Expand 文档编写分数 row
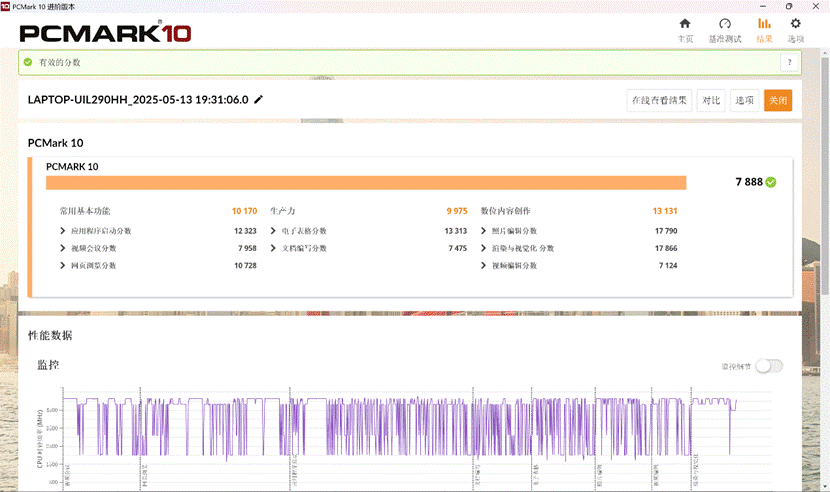Viewport: 830px width, 492px height. coord(273,248)
